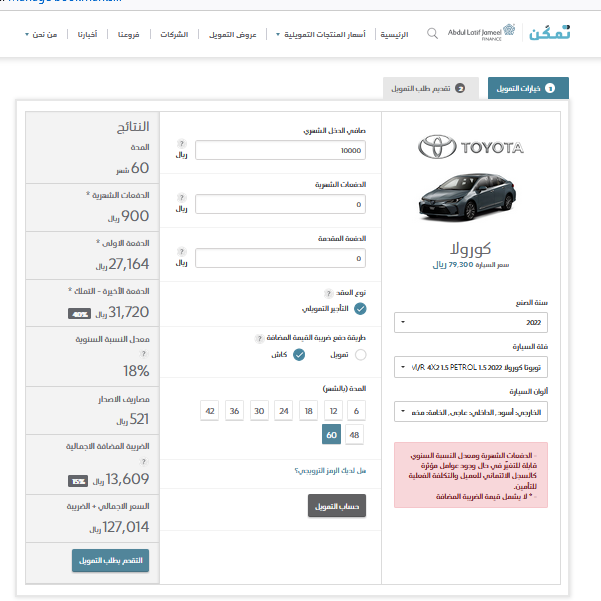The height and width of the screenshot is (601, 601).
Task: Click the promo code link
Action: point(330,470)
